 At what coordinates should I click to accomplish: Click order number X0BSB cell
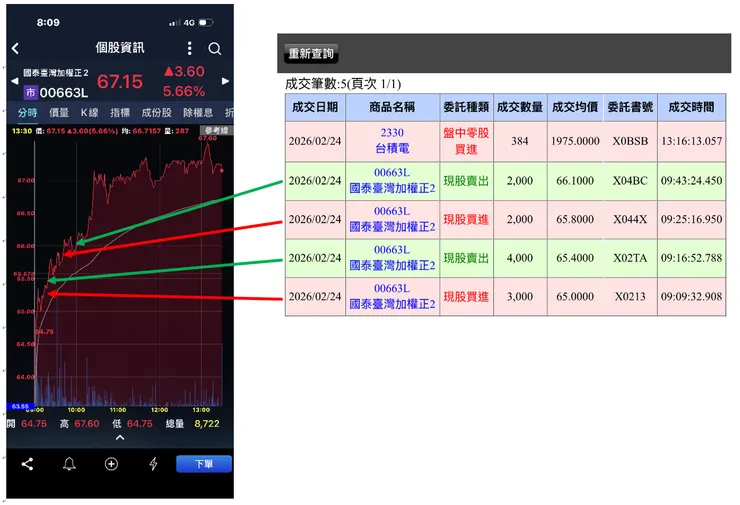coord(630,141)
